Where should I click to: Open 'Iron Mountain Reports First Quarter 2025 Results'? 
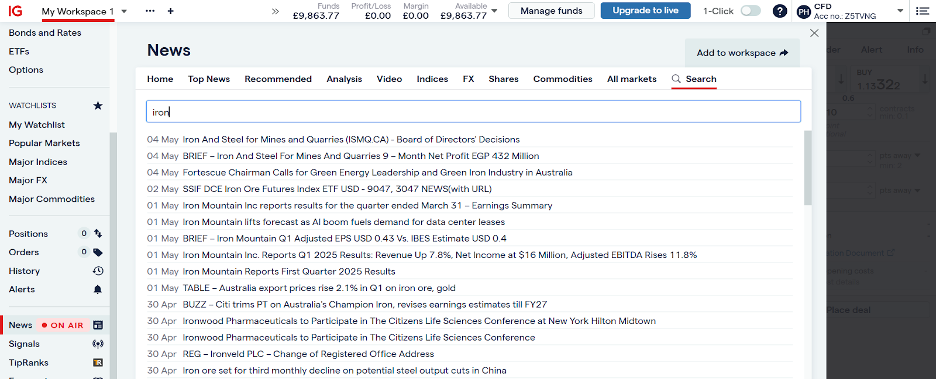(x=289, y=271)
